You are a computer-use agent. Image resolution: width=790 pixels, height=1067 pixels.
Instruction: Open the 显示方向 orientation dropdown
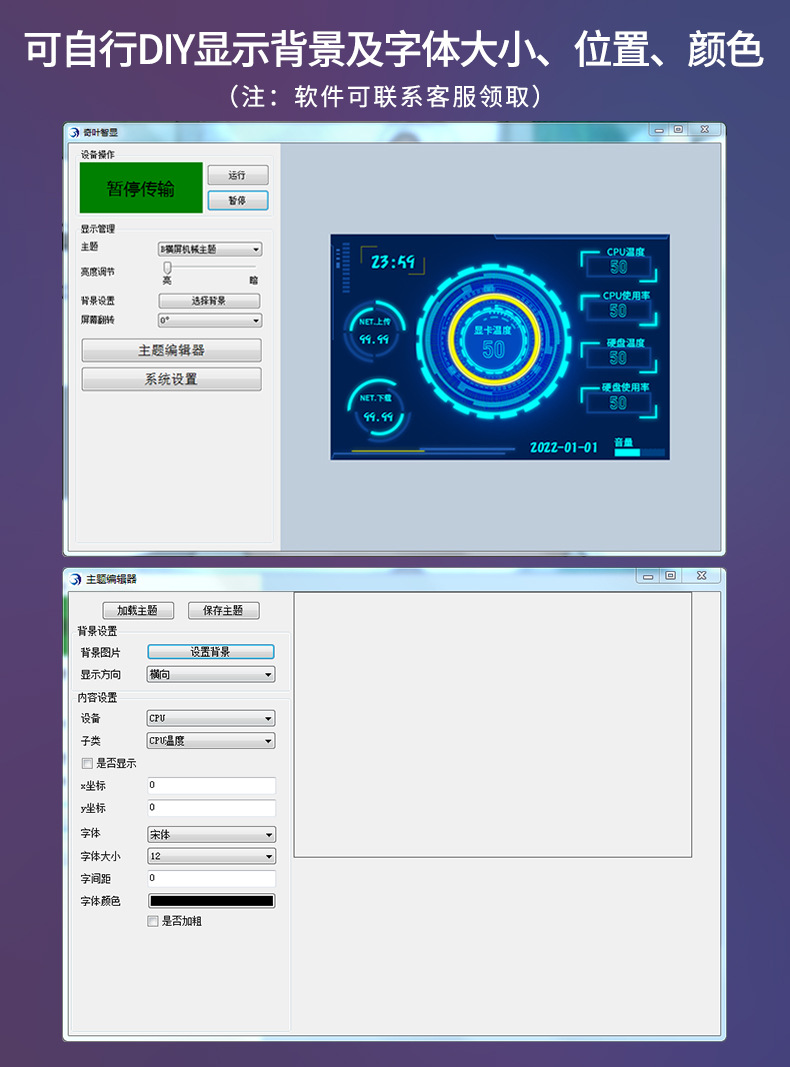[211, 674]
